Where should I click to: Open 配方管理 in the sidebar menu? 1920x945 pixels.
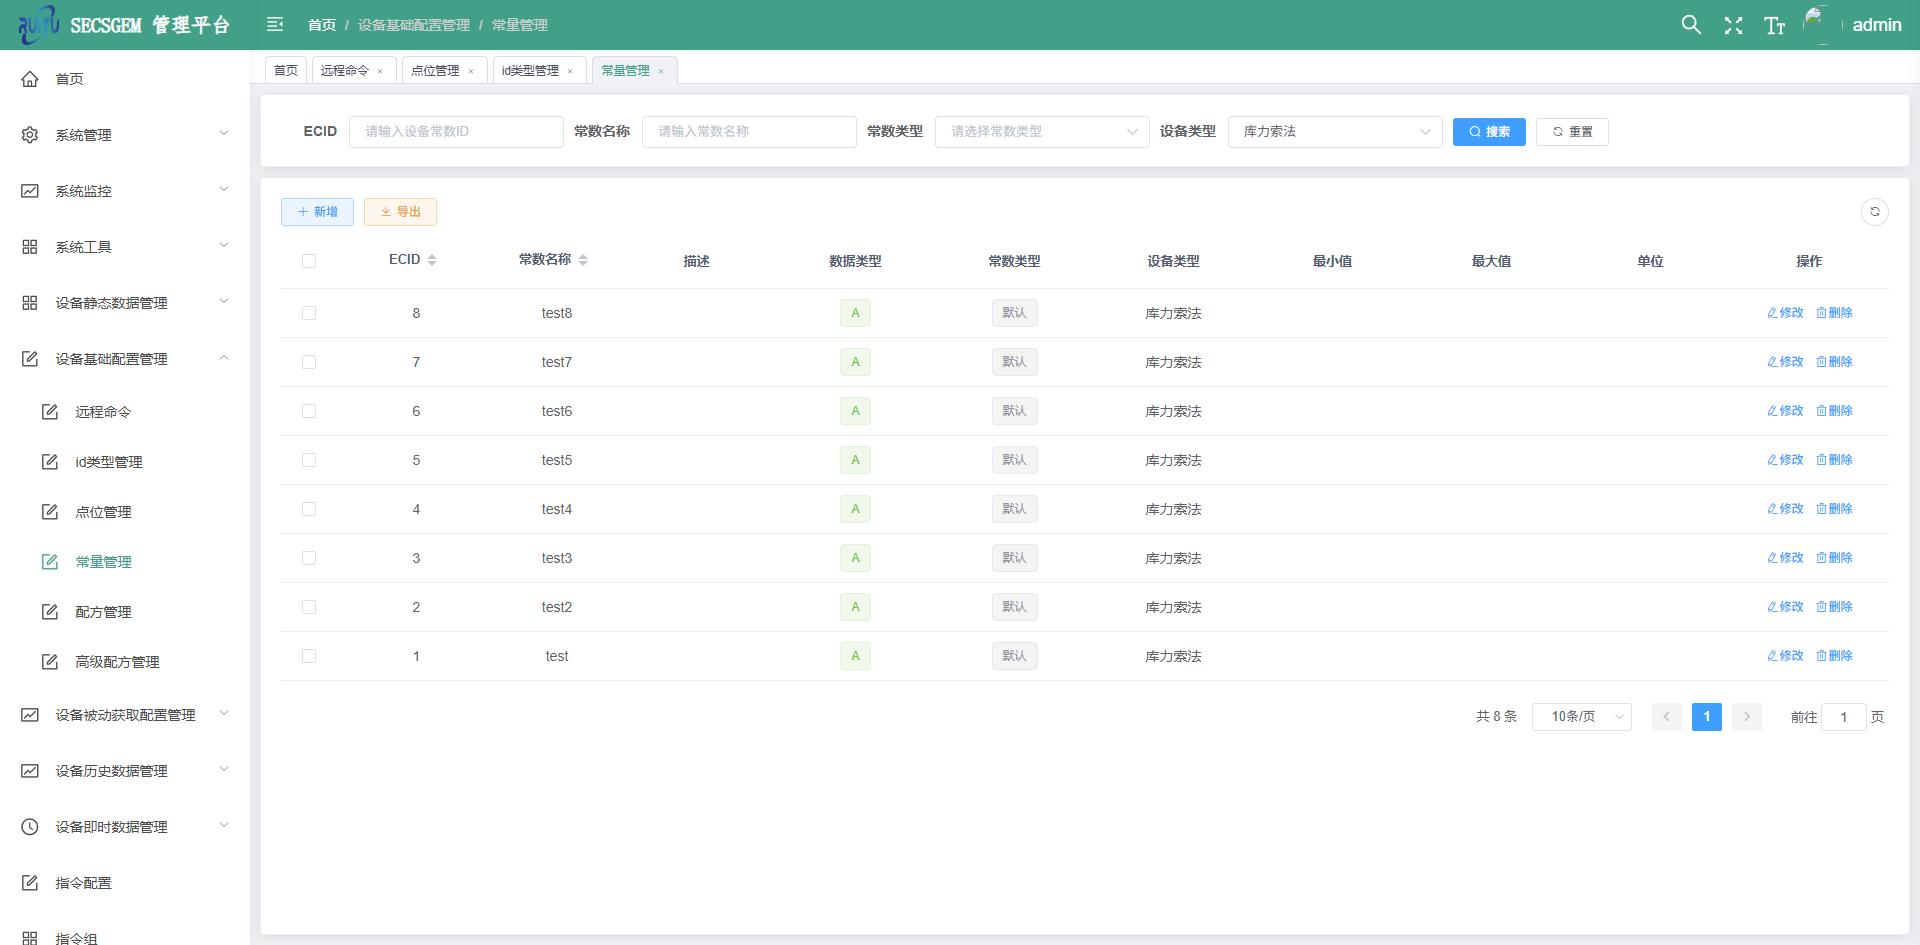pos(103,612)
